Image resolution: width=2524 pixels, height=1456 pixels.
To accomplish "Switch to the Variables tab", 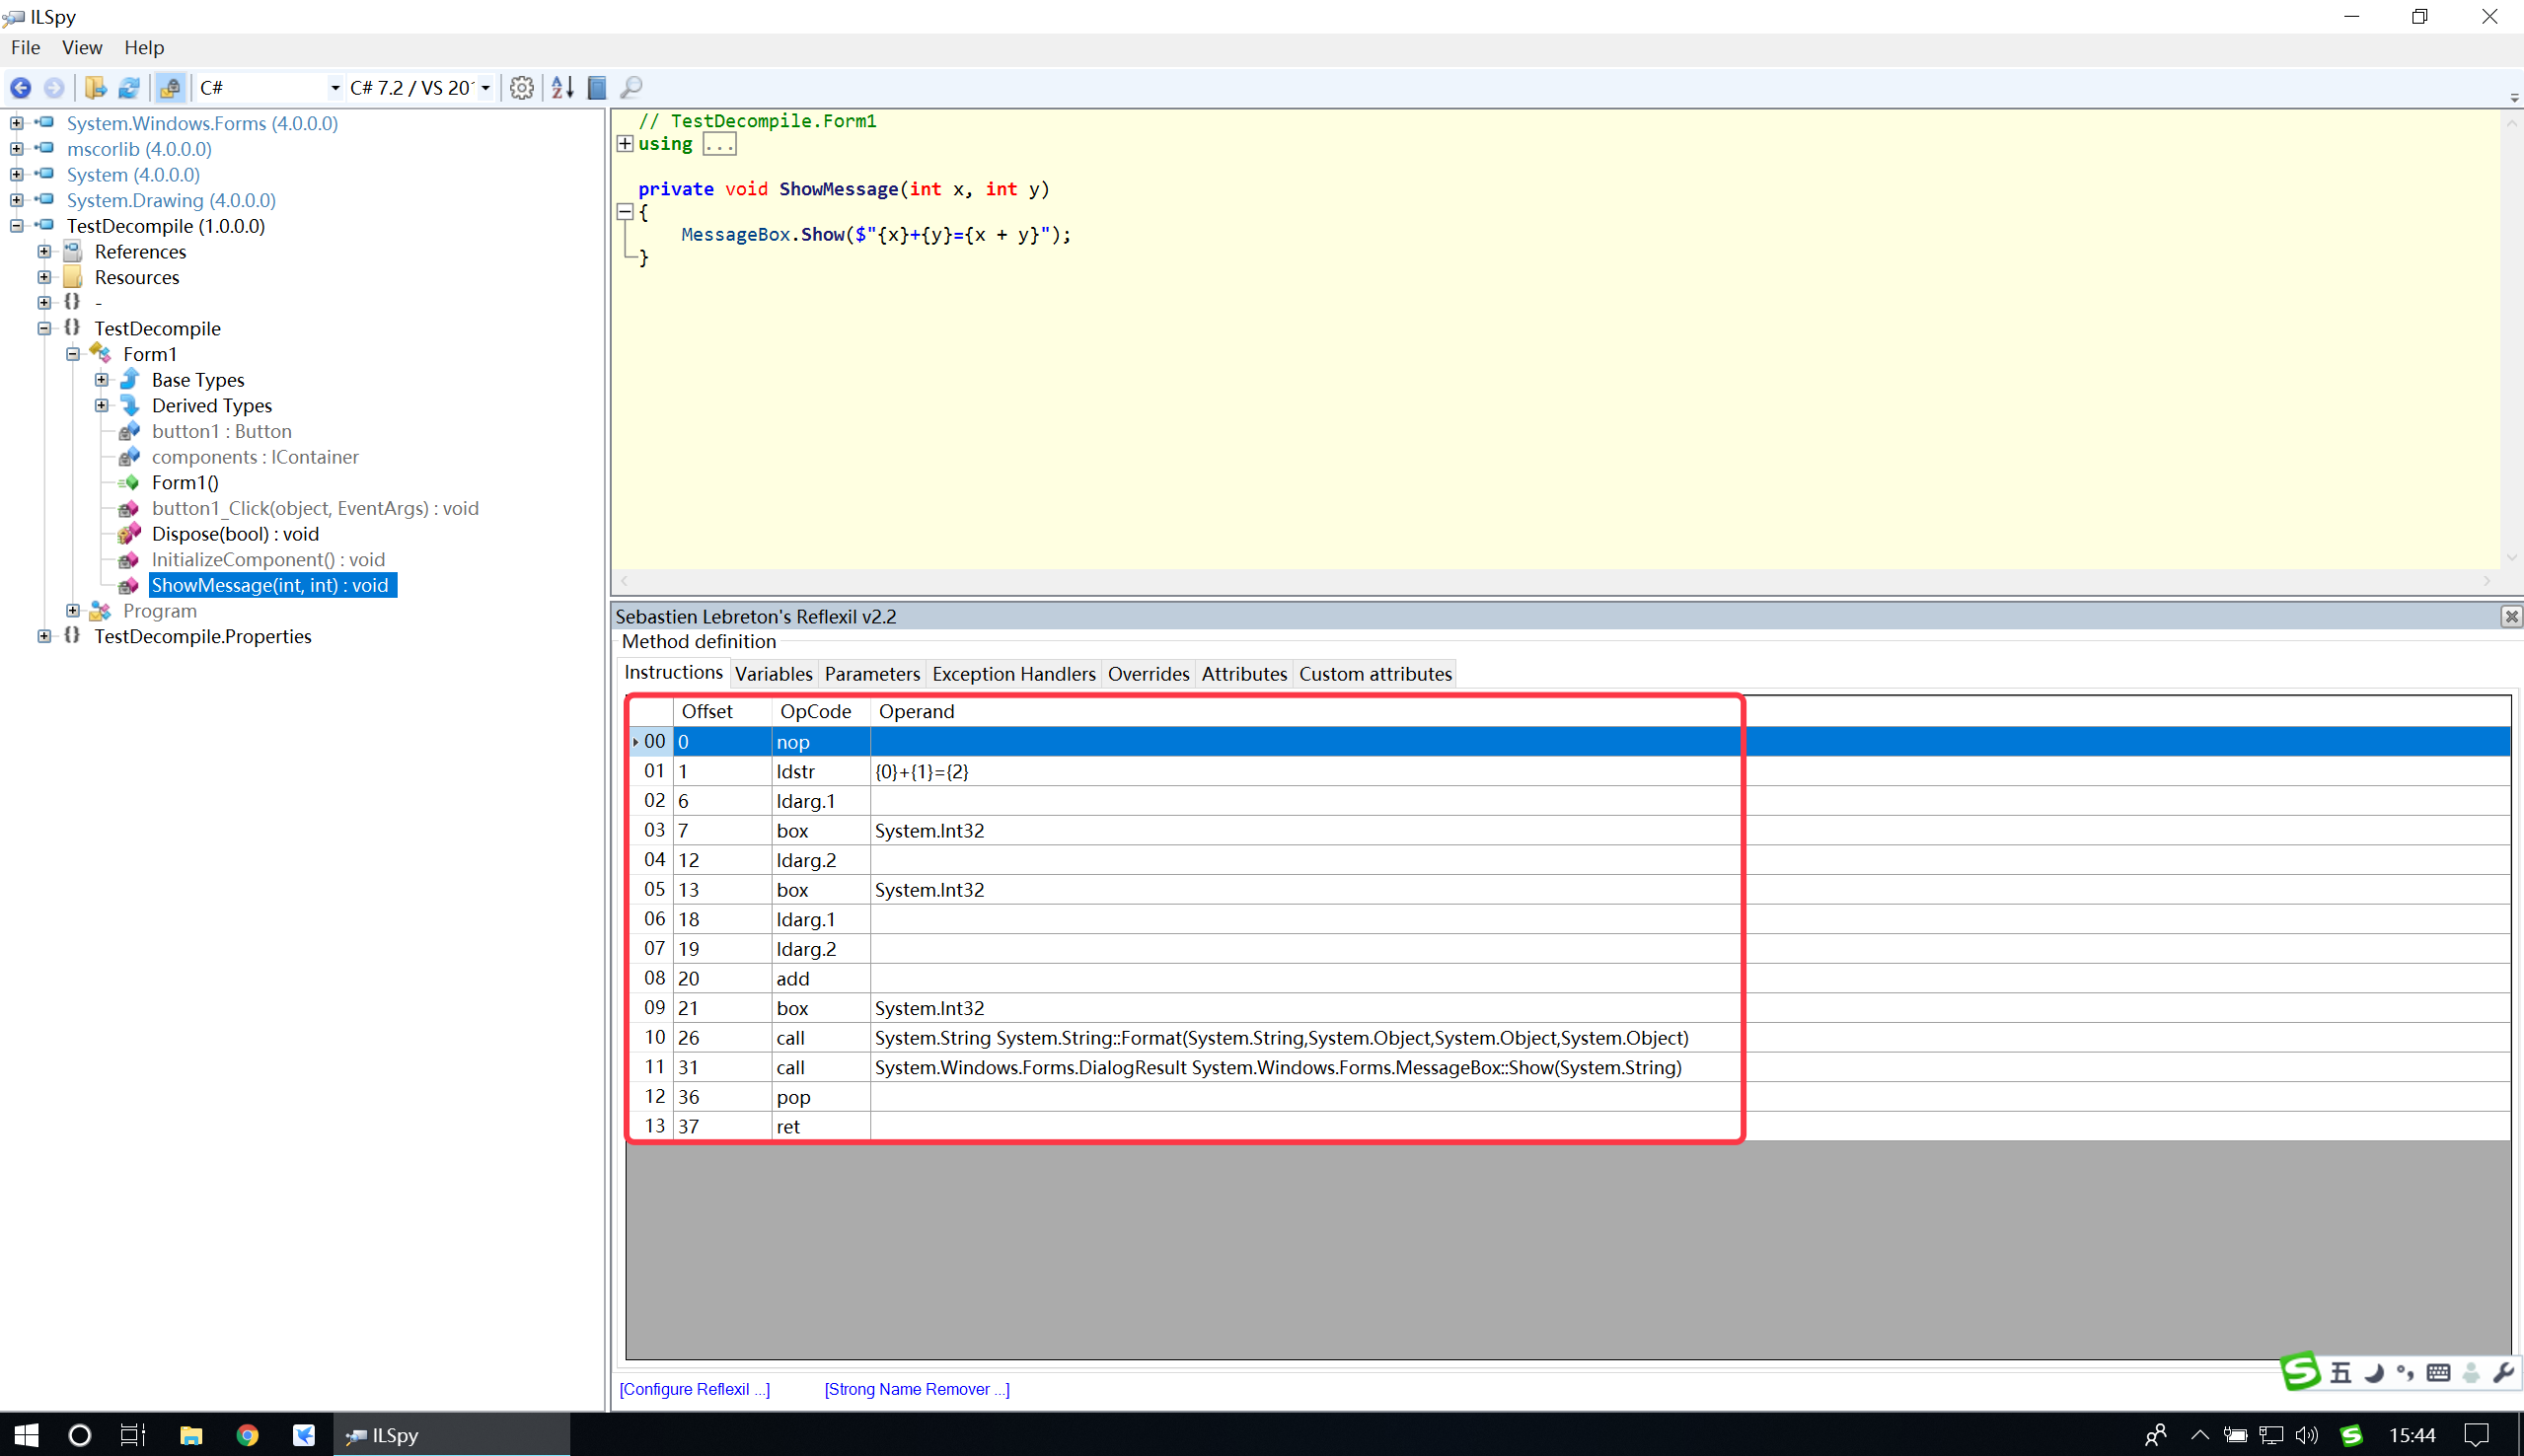I will tap(774, 674).
